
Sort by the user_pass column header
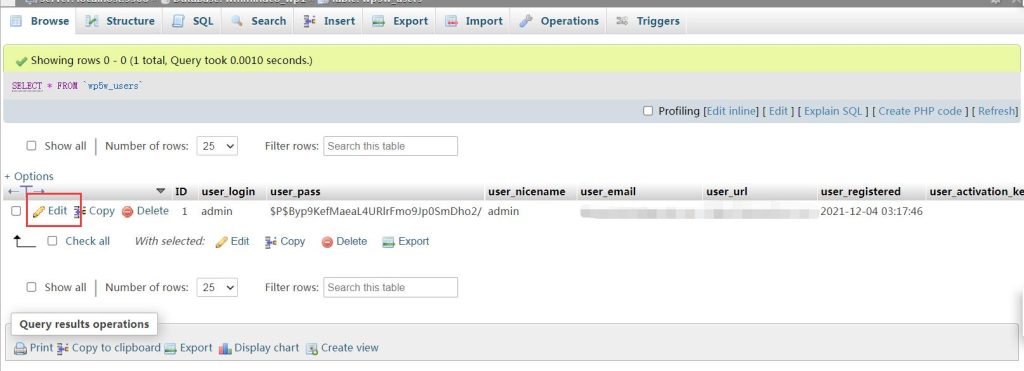pyautogui.click(x=295, y=192)
